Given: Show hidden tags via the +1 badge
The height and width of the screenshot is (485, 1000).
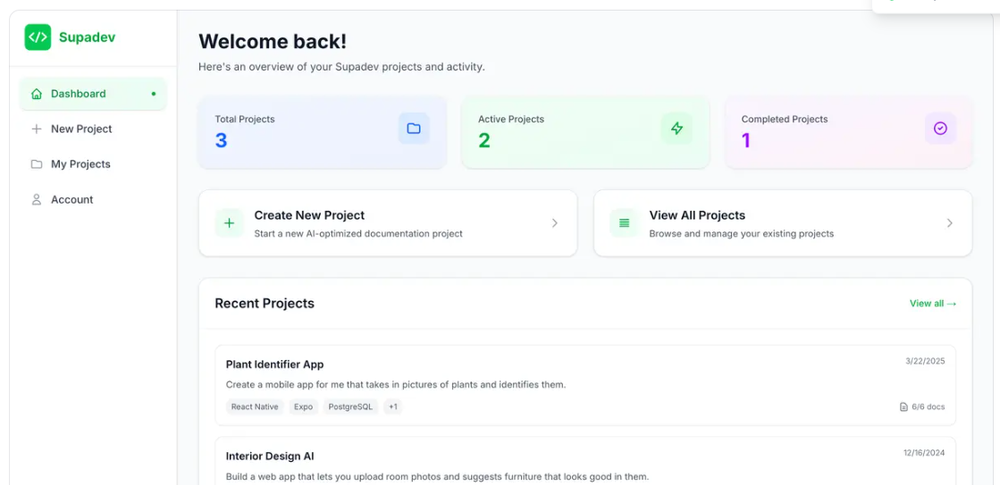Looking at the screenshot, I should [393, 407].
